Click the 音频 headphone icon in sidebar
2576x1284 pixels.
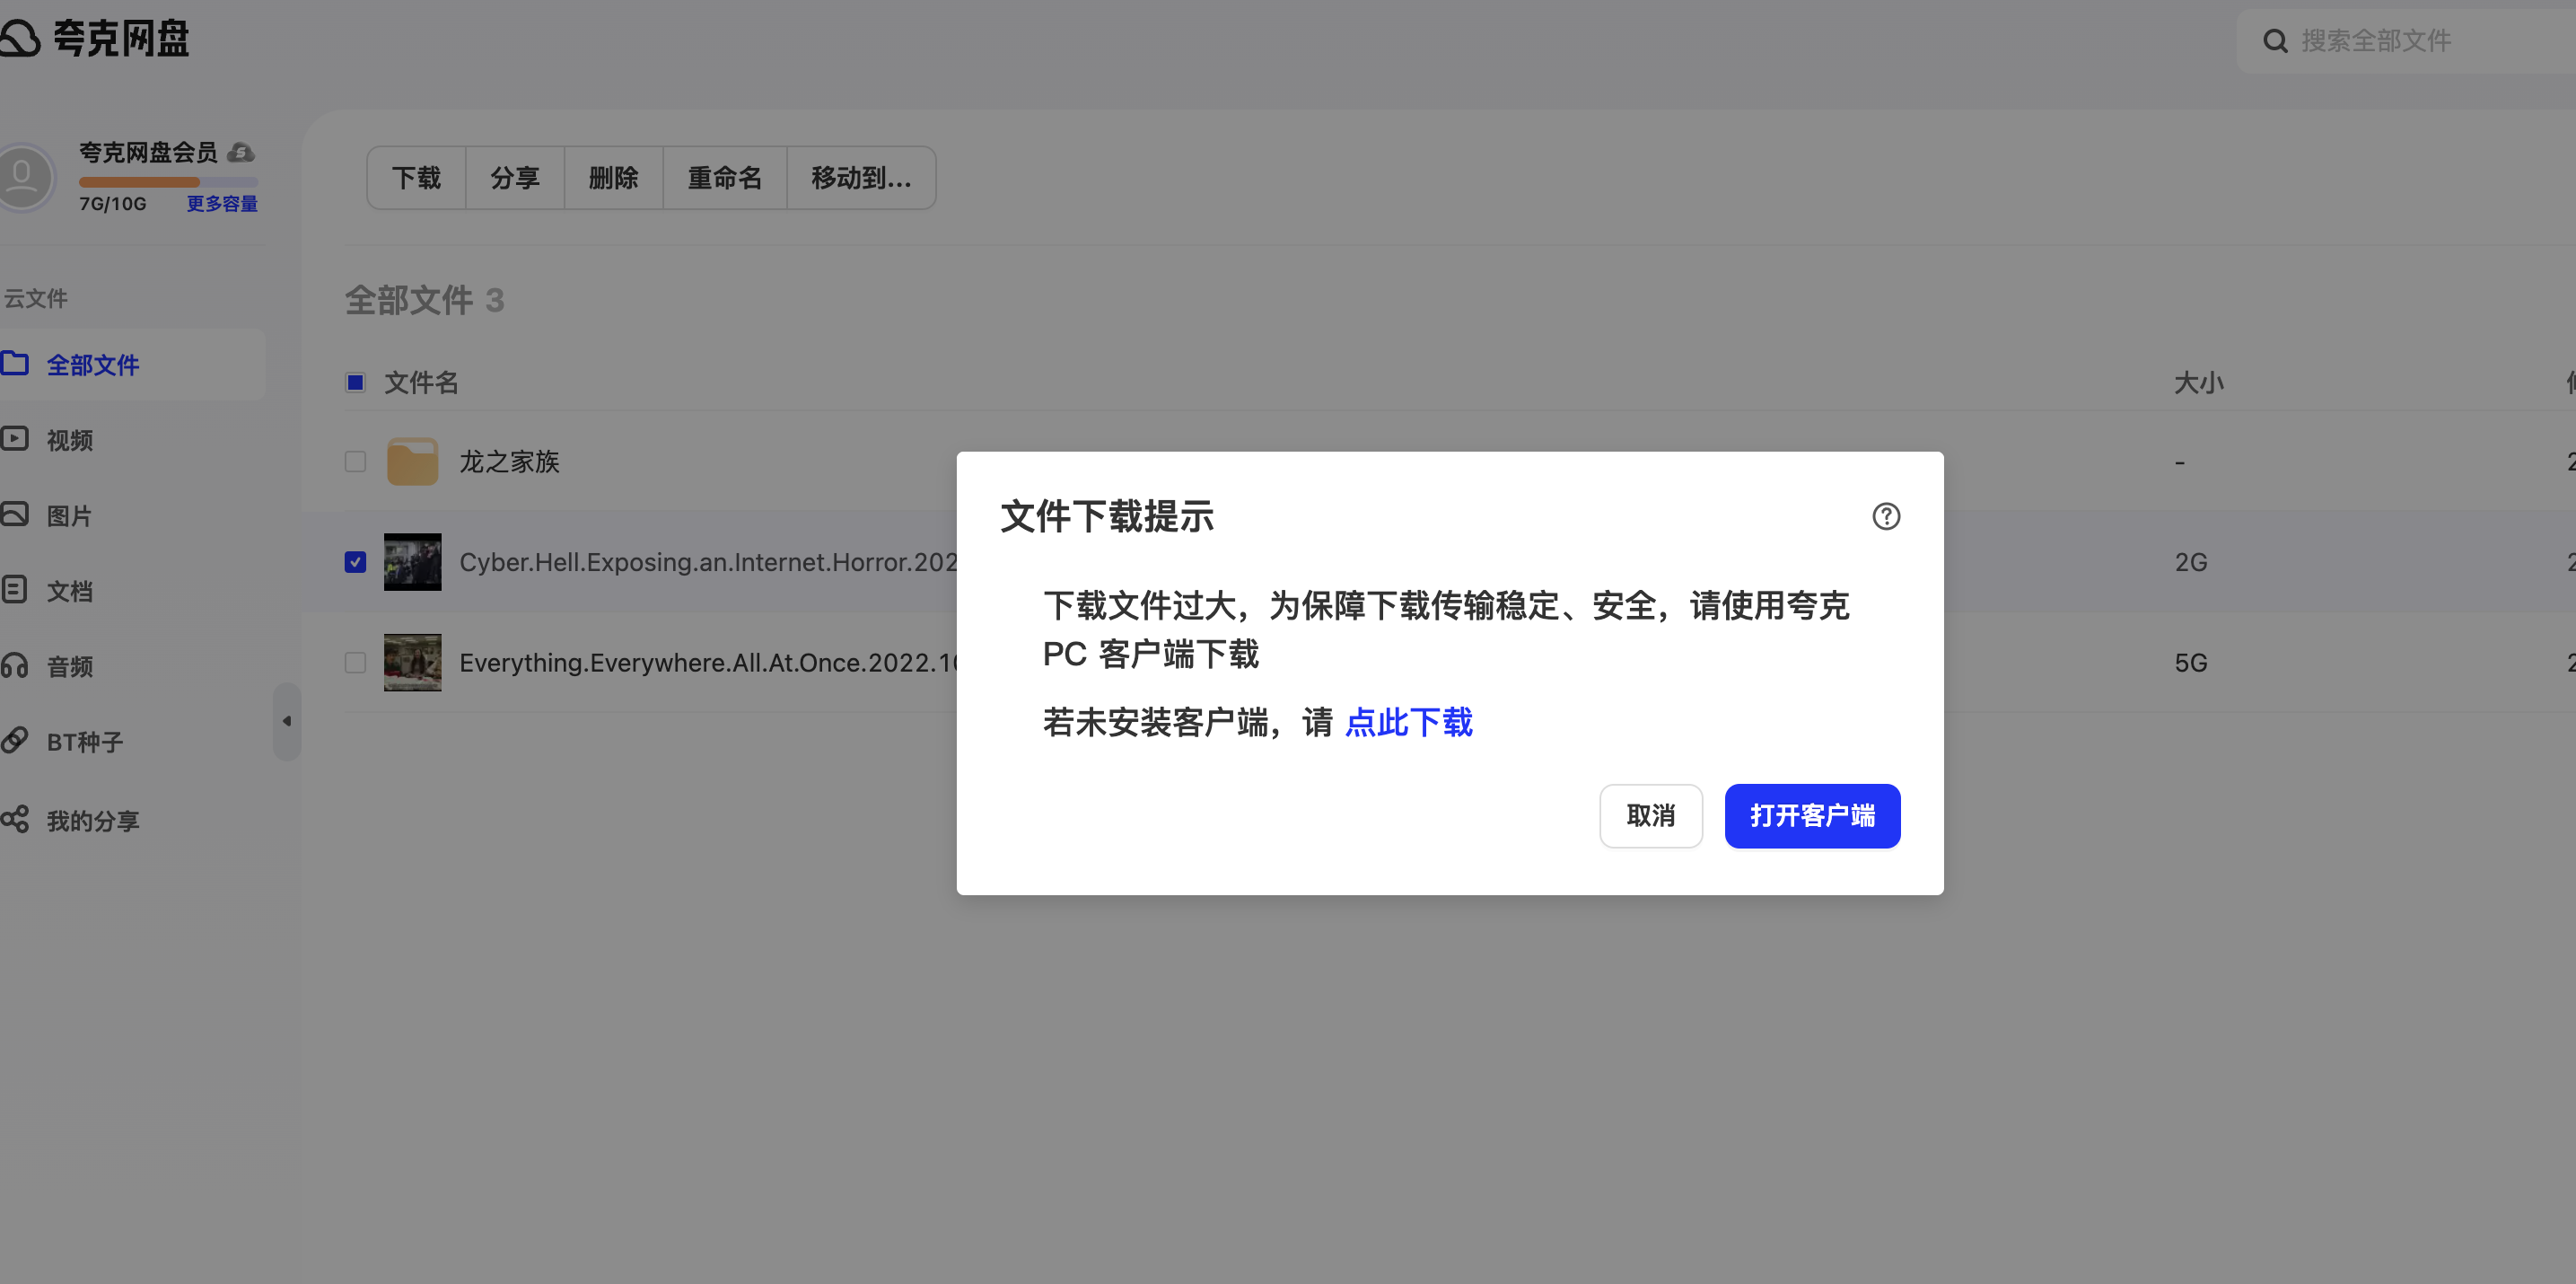point(14,665)
